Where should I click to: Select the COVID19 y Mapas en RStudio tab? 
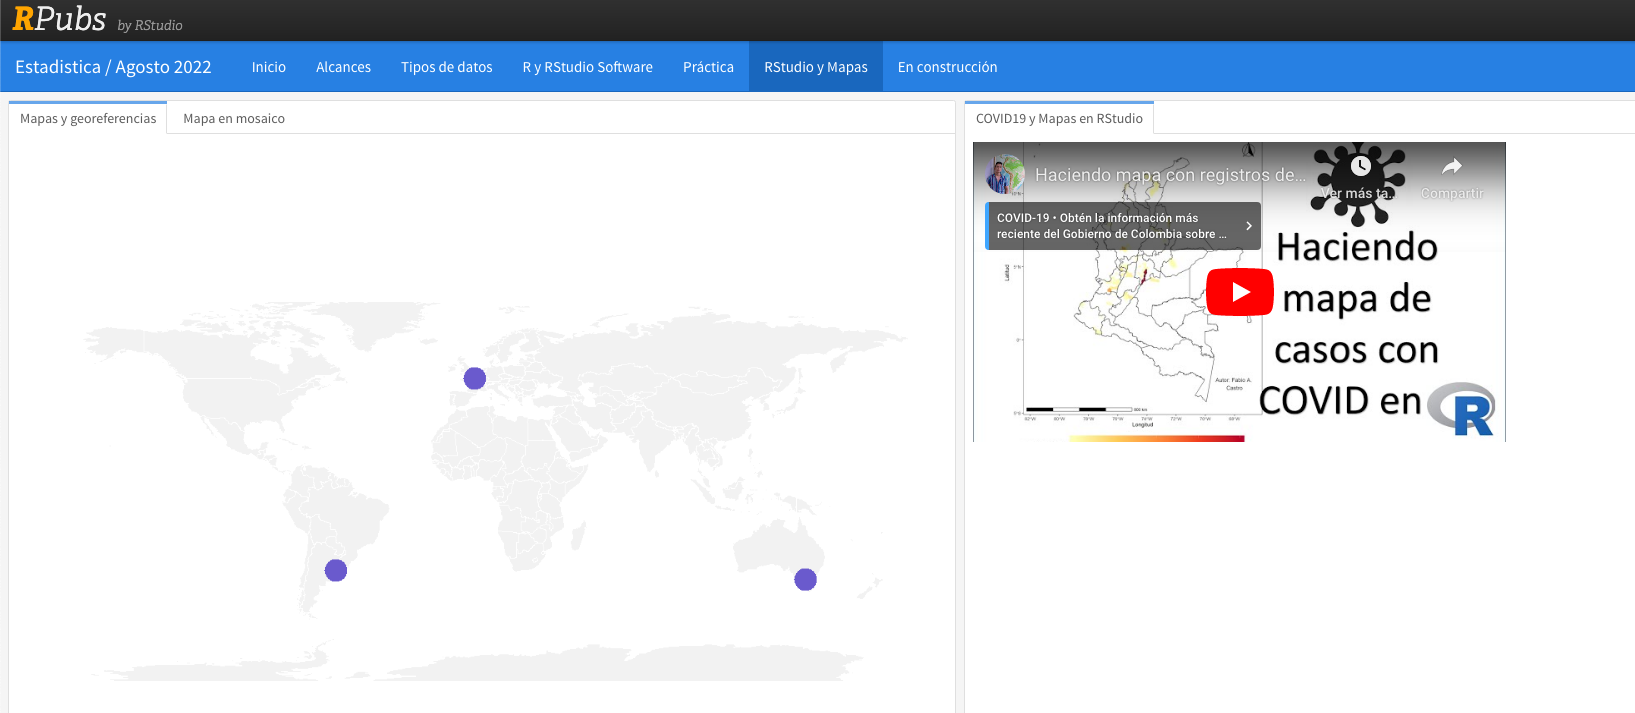(1059, 118)
